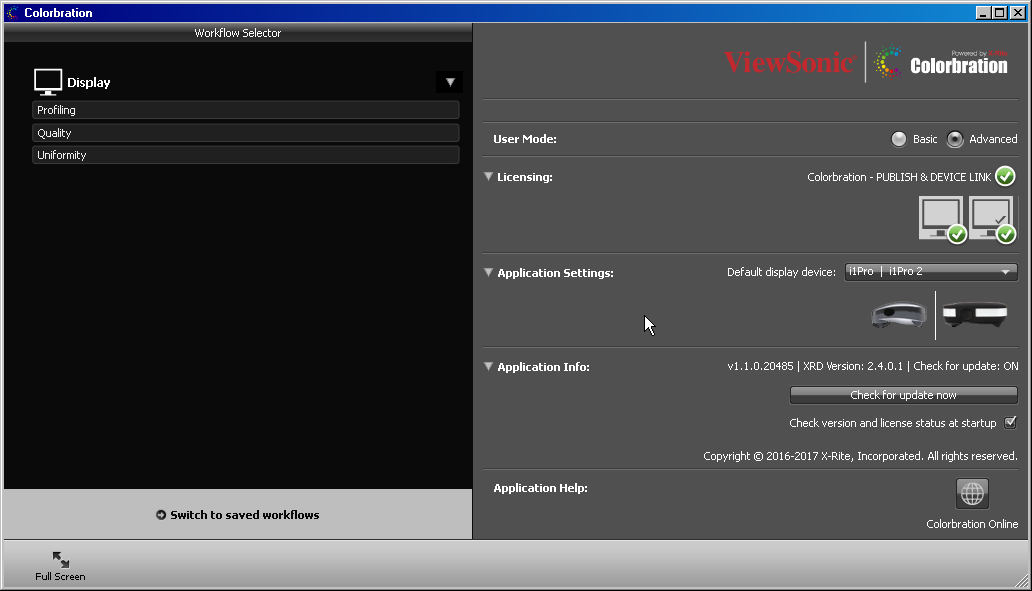Collapse the Application Info section
The height and width of the screenshot is (591, 1032).
click(488, 367)
